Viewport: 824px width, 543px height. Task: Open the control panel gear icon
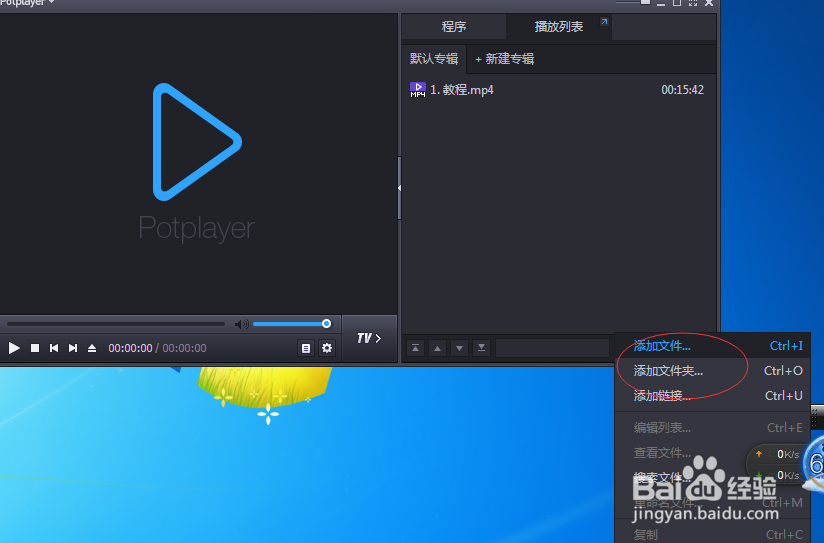click(x=327, y=348)
